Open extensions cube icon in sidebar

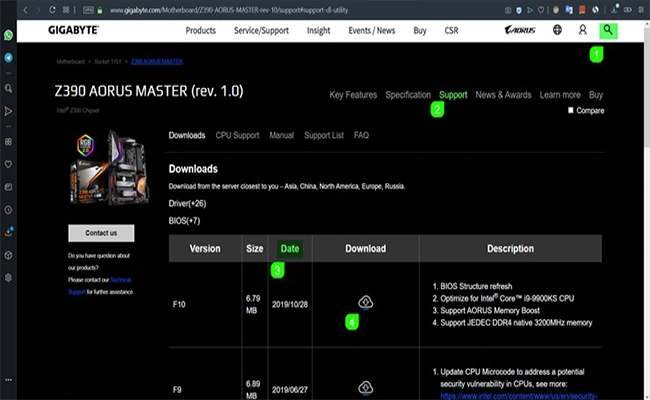coord(8,255)
